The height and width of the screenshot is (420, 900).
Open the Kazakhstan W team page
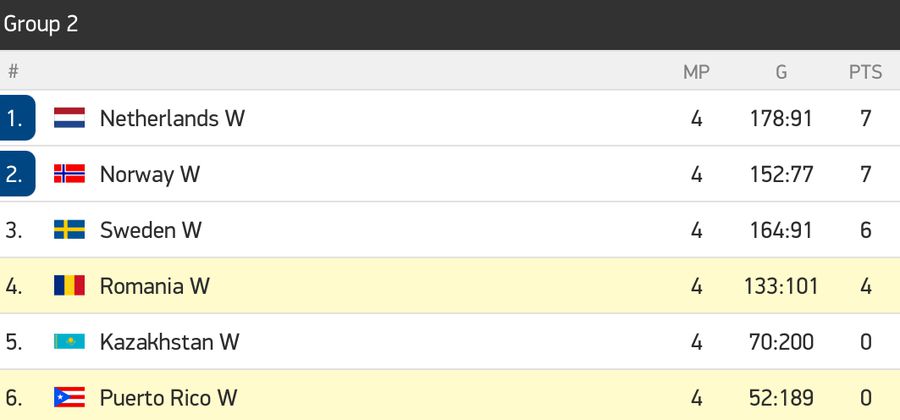pyautogui.click(x=169, y=342)
